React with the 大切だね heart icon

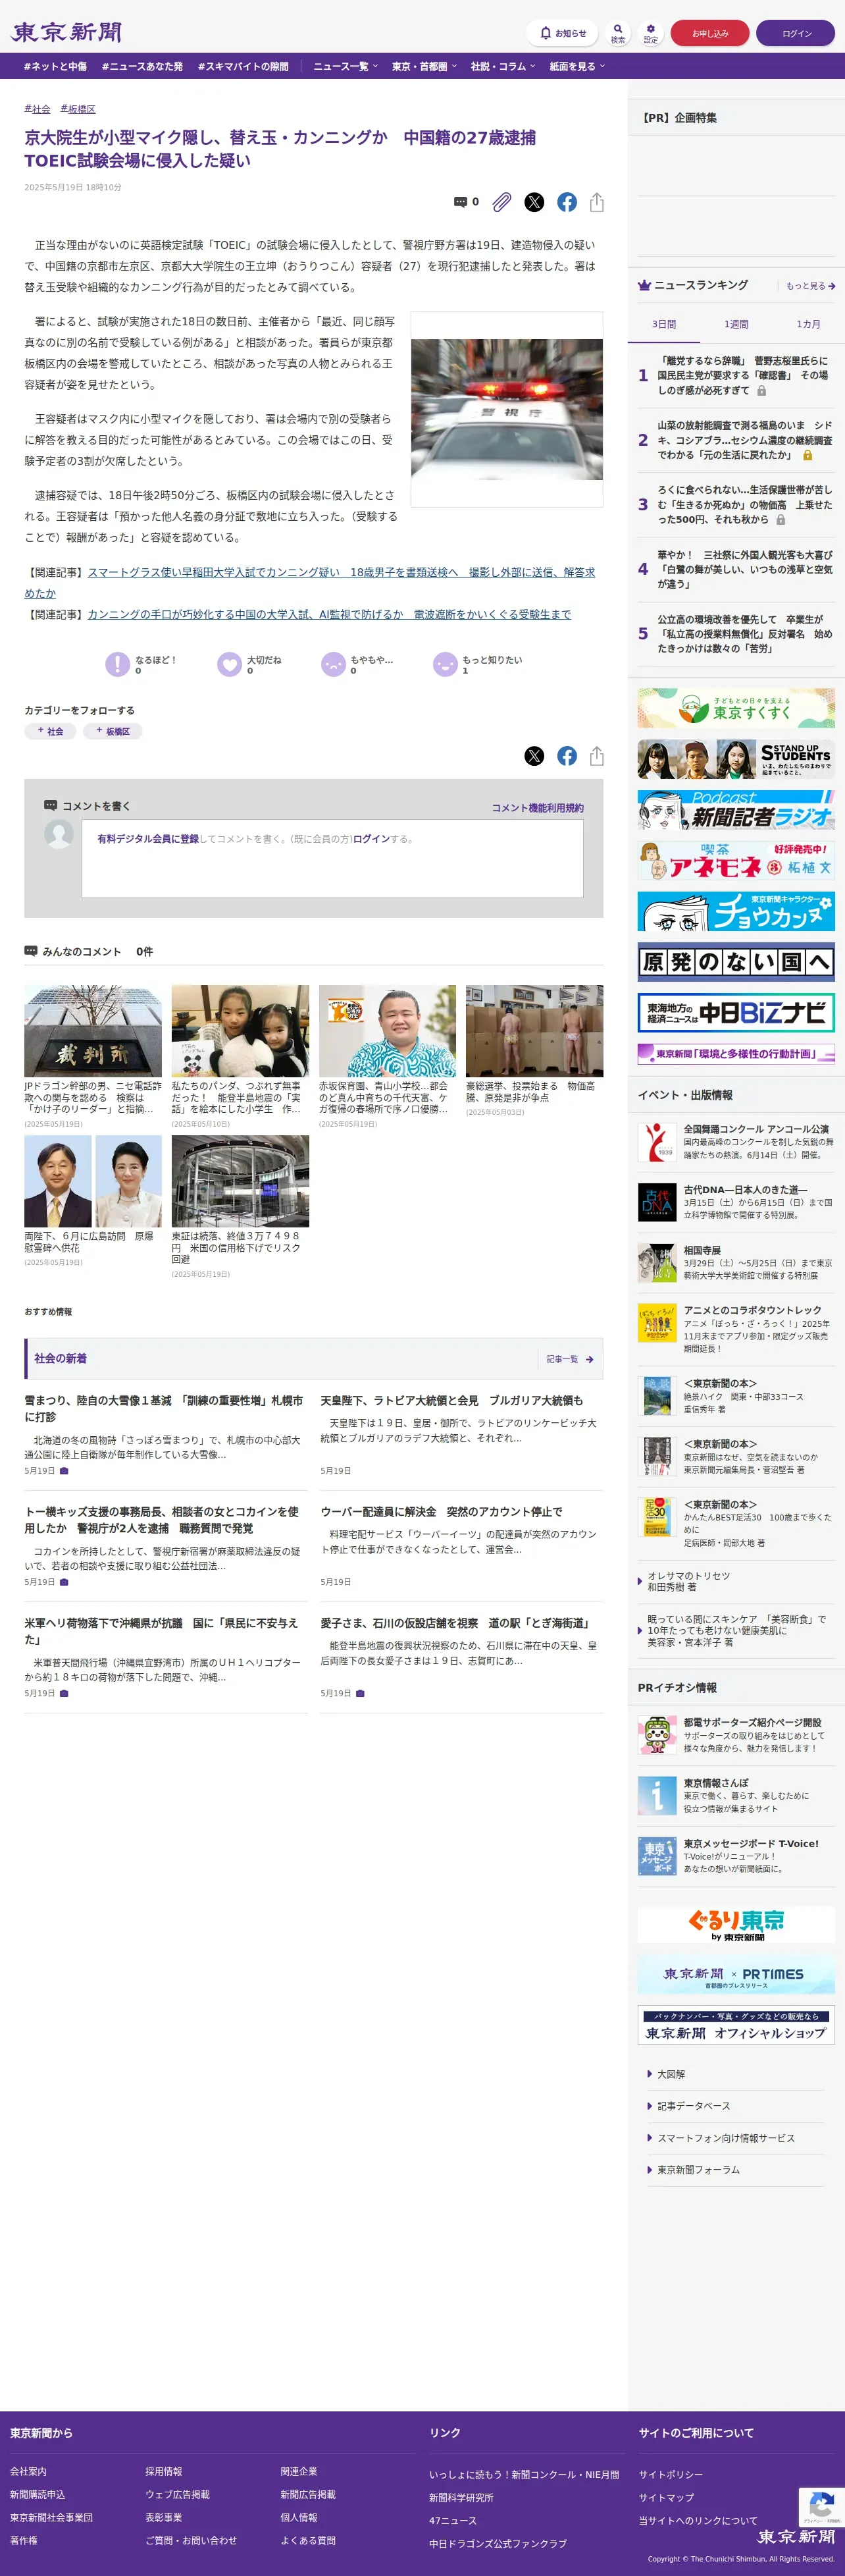click(x=230, y=664)
